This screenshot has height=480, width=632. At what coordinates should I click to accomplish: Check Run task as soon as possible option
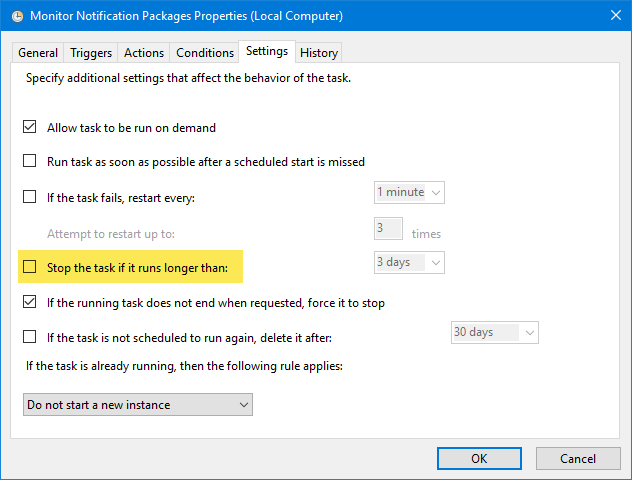coord(29,161)
